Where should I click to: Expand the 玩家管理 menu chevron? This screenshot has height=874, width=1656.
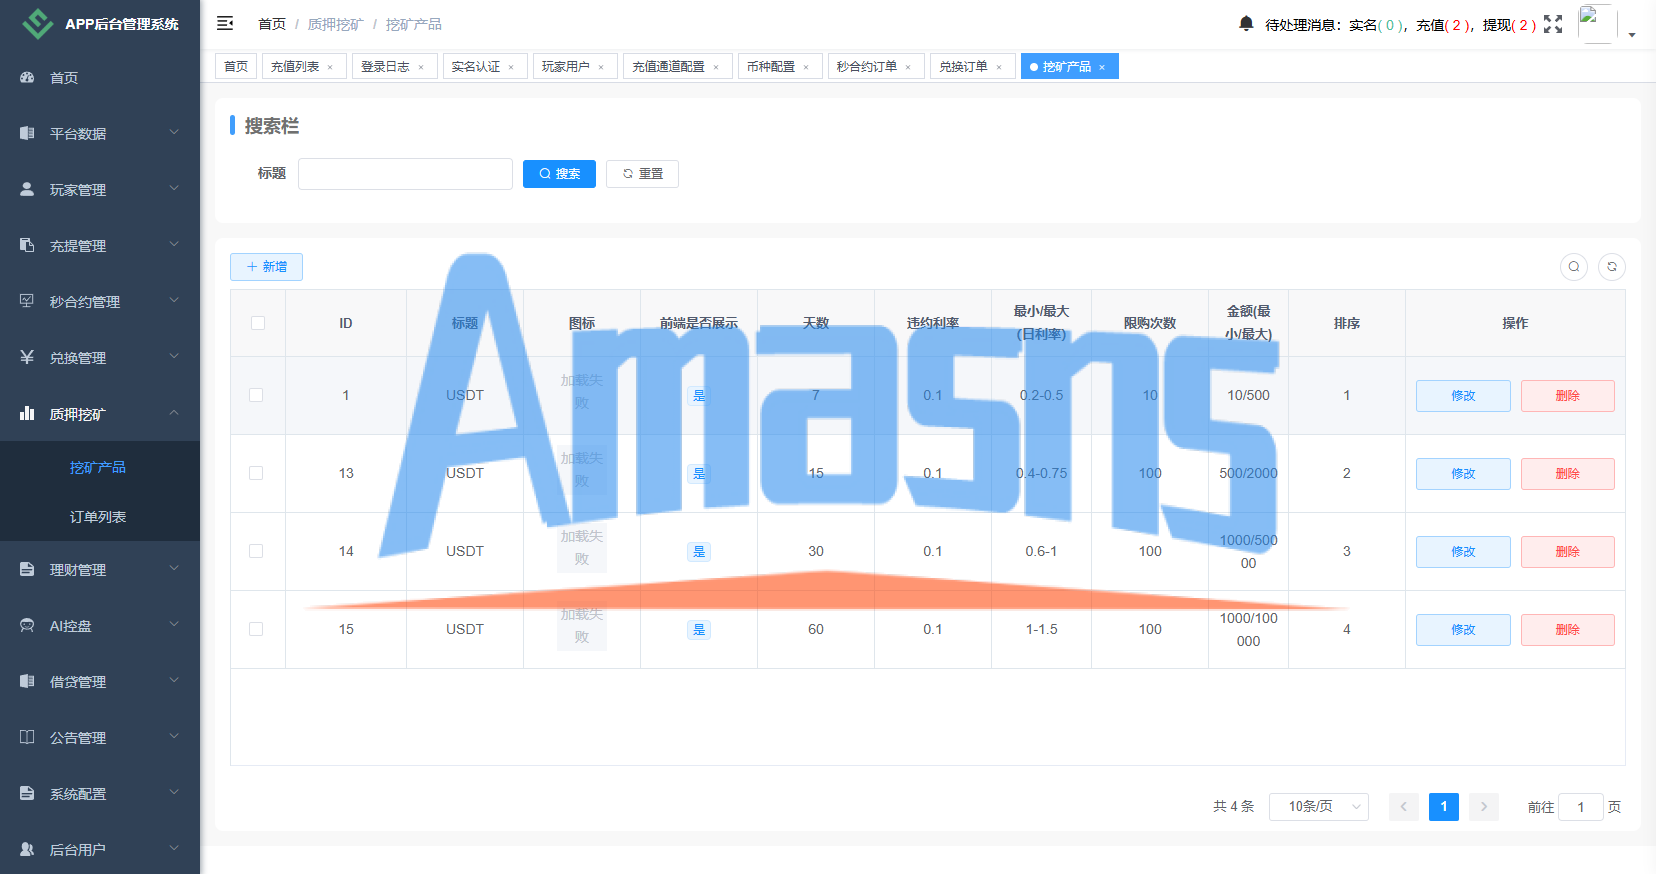tap(174, 188)
